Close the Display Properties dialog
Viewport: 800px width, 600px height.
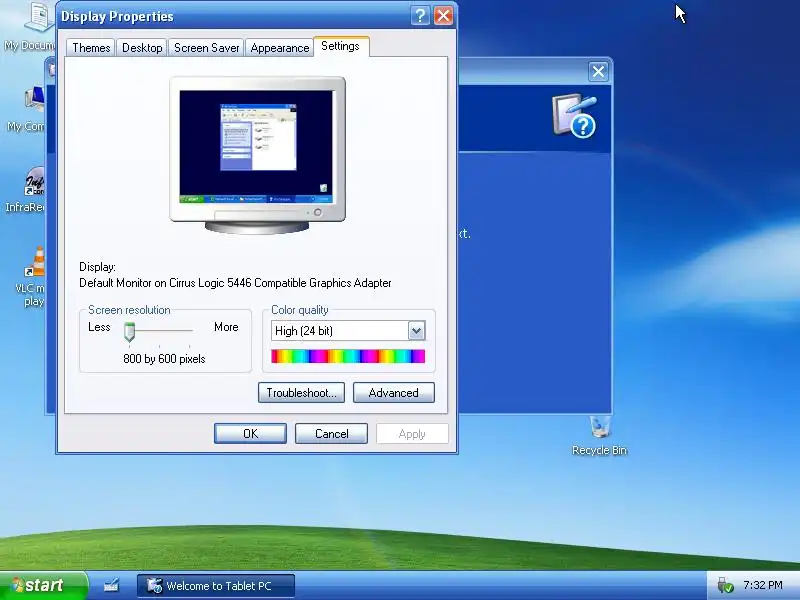[x=443, y=16]
